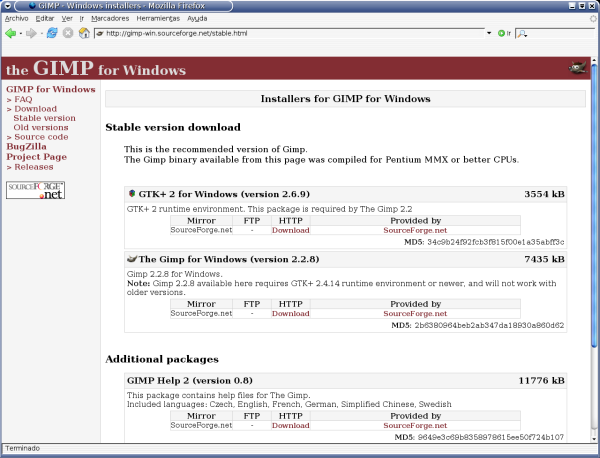Click the Wilber GIMP mascot in header
The width and height of the screenshot is (600, 458).
point(577,69)
